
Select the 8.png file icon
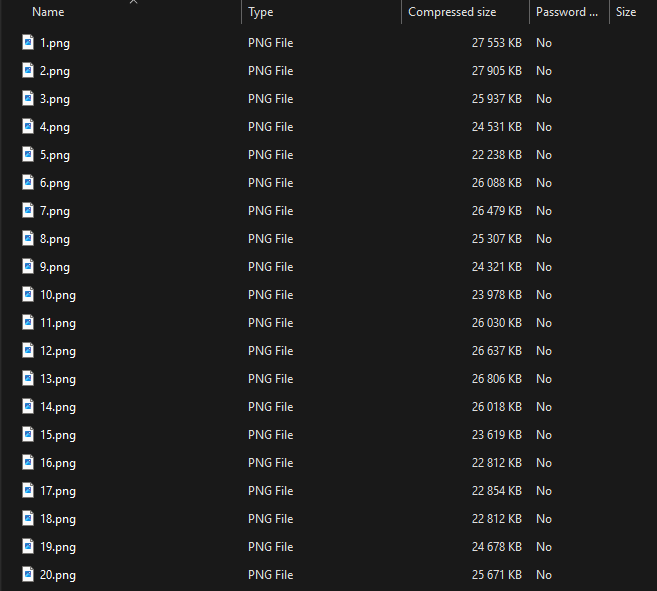click(x=28, y=238)
